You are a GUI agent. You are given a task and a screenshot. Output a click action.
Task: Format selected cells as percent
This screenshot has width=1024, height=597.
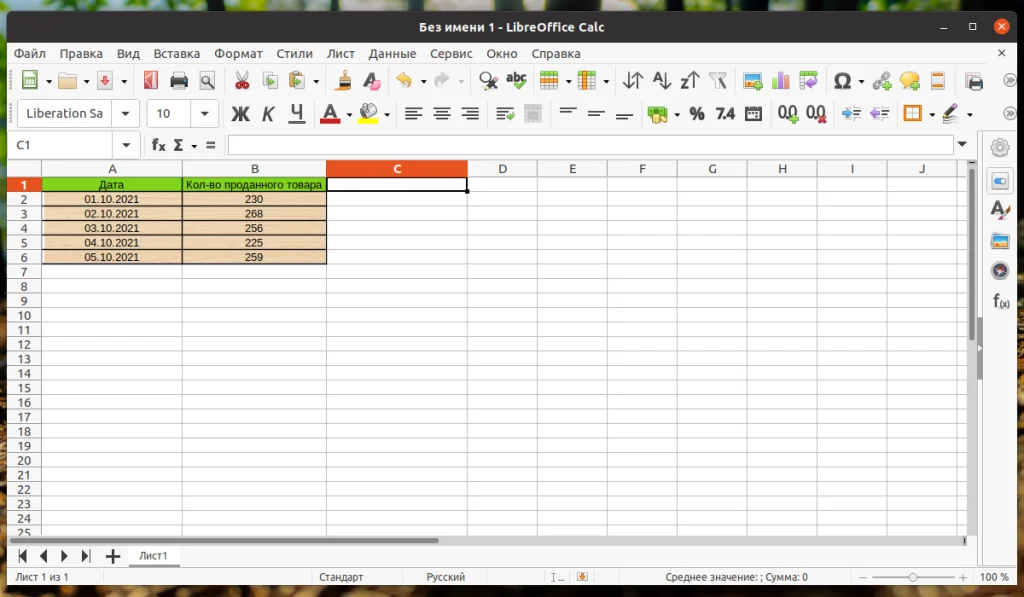click(696, 114)
